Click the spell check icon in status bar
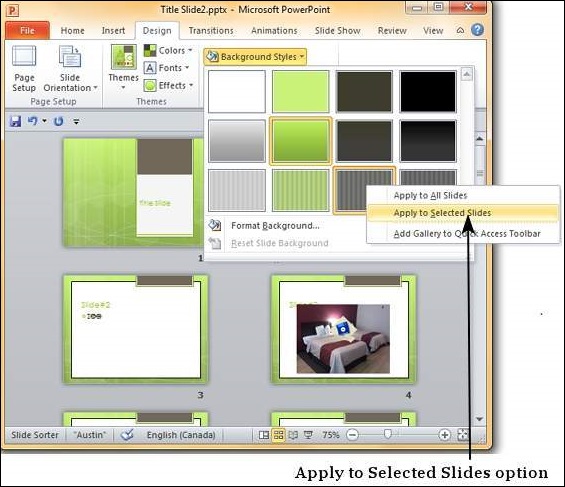Screen dimensions: 565x487 [x=127, y=435]
